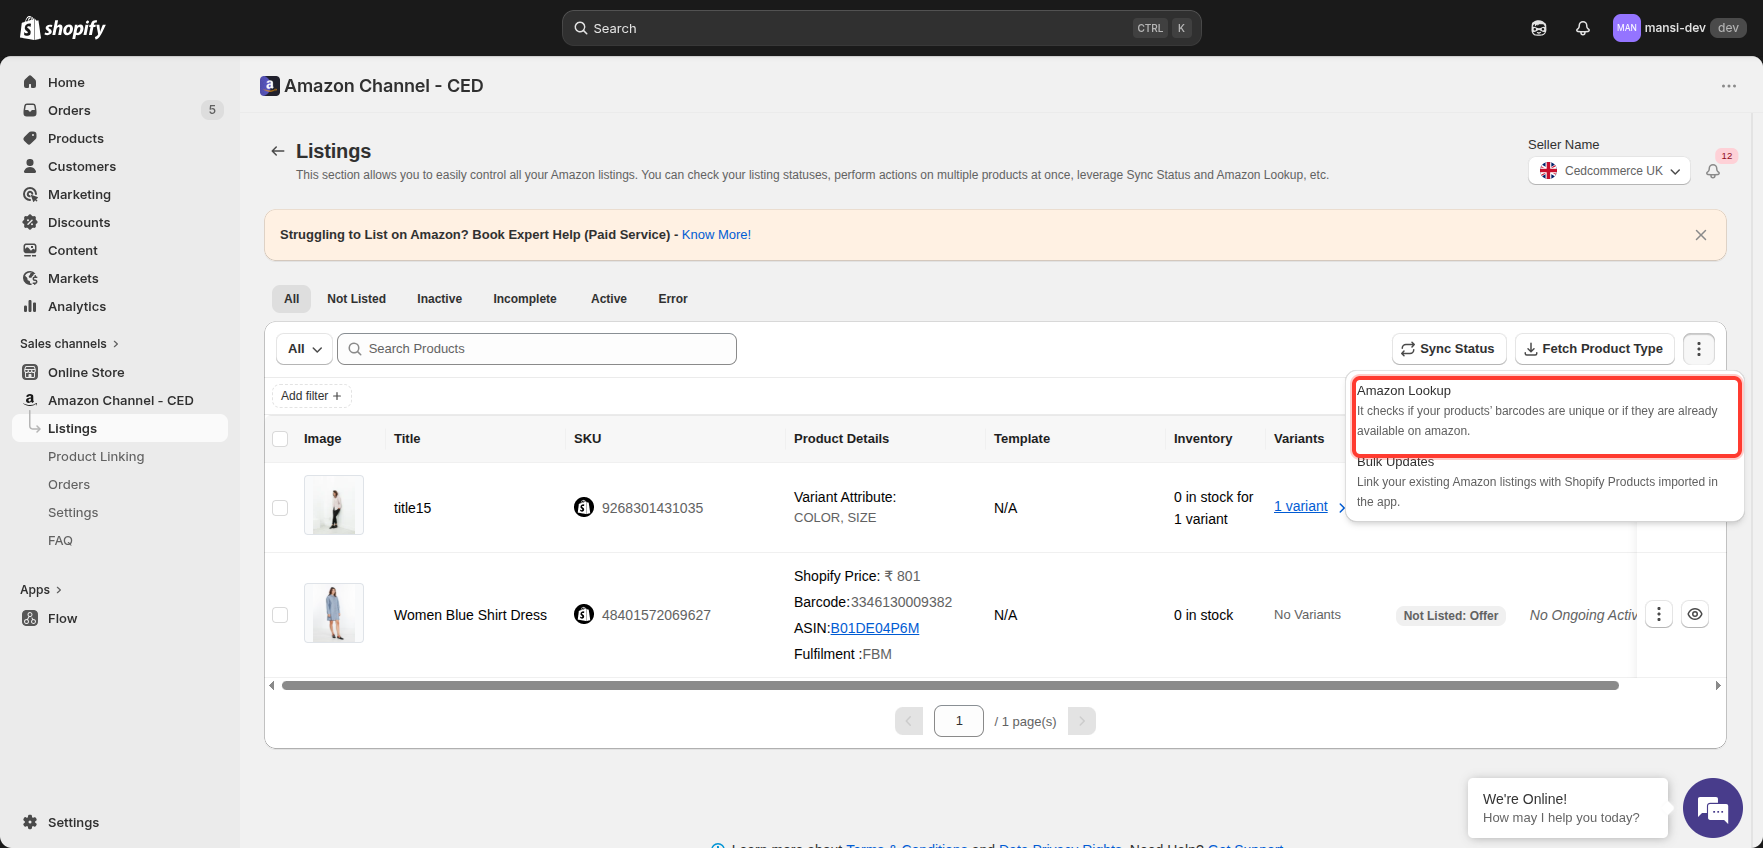Open the app header three-dot menu
This screenshot has height=848, width=1763.
point(1729,86)
